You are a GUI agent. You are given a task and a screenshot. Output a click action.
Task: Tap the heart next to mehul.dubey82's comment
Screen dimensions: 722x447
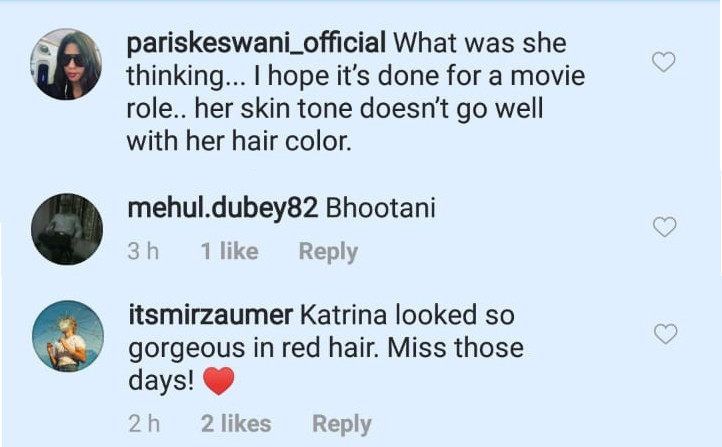pos(664,226)
